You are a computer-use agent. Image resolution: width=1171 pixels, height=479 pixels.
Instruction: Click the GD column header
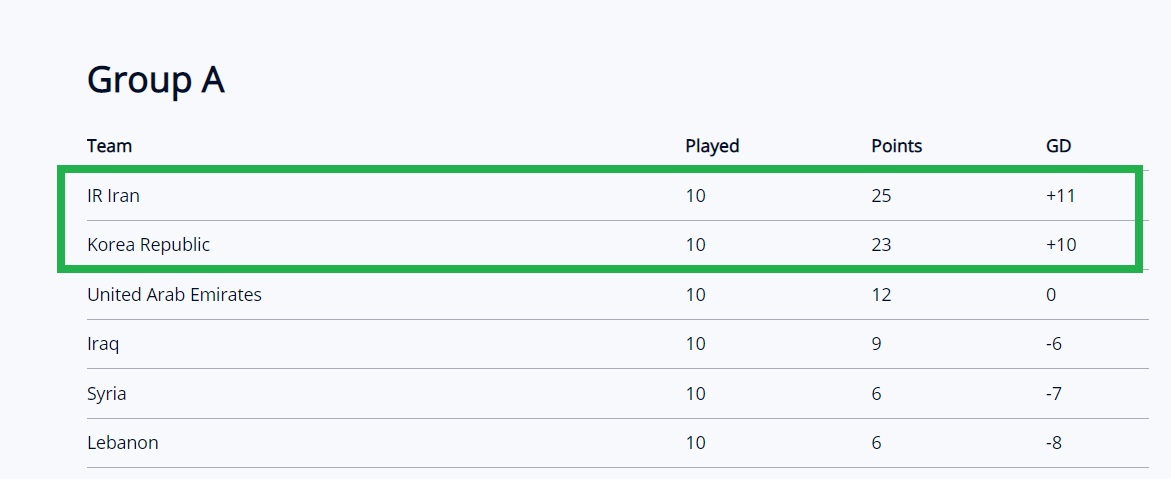[1058, 146]
